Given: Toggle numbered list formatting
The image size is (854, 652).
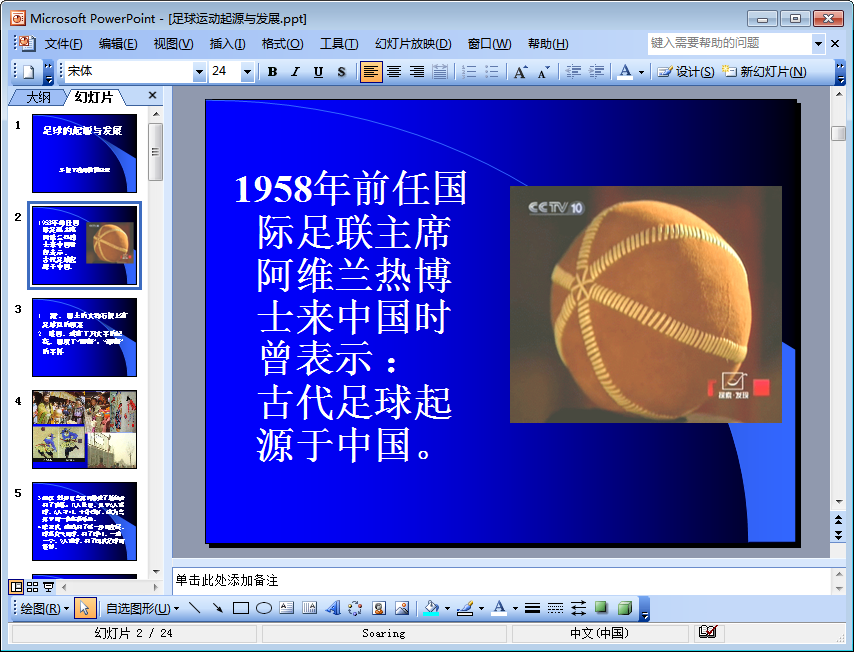Looking at the screenshot, I should point(468,71).
